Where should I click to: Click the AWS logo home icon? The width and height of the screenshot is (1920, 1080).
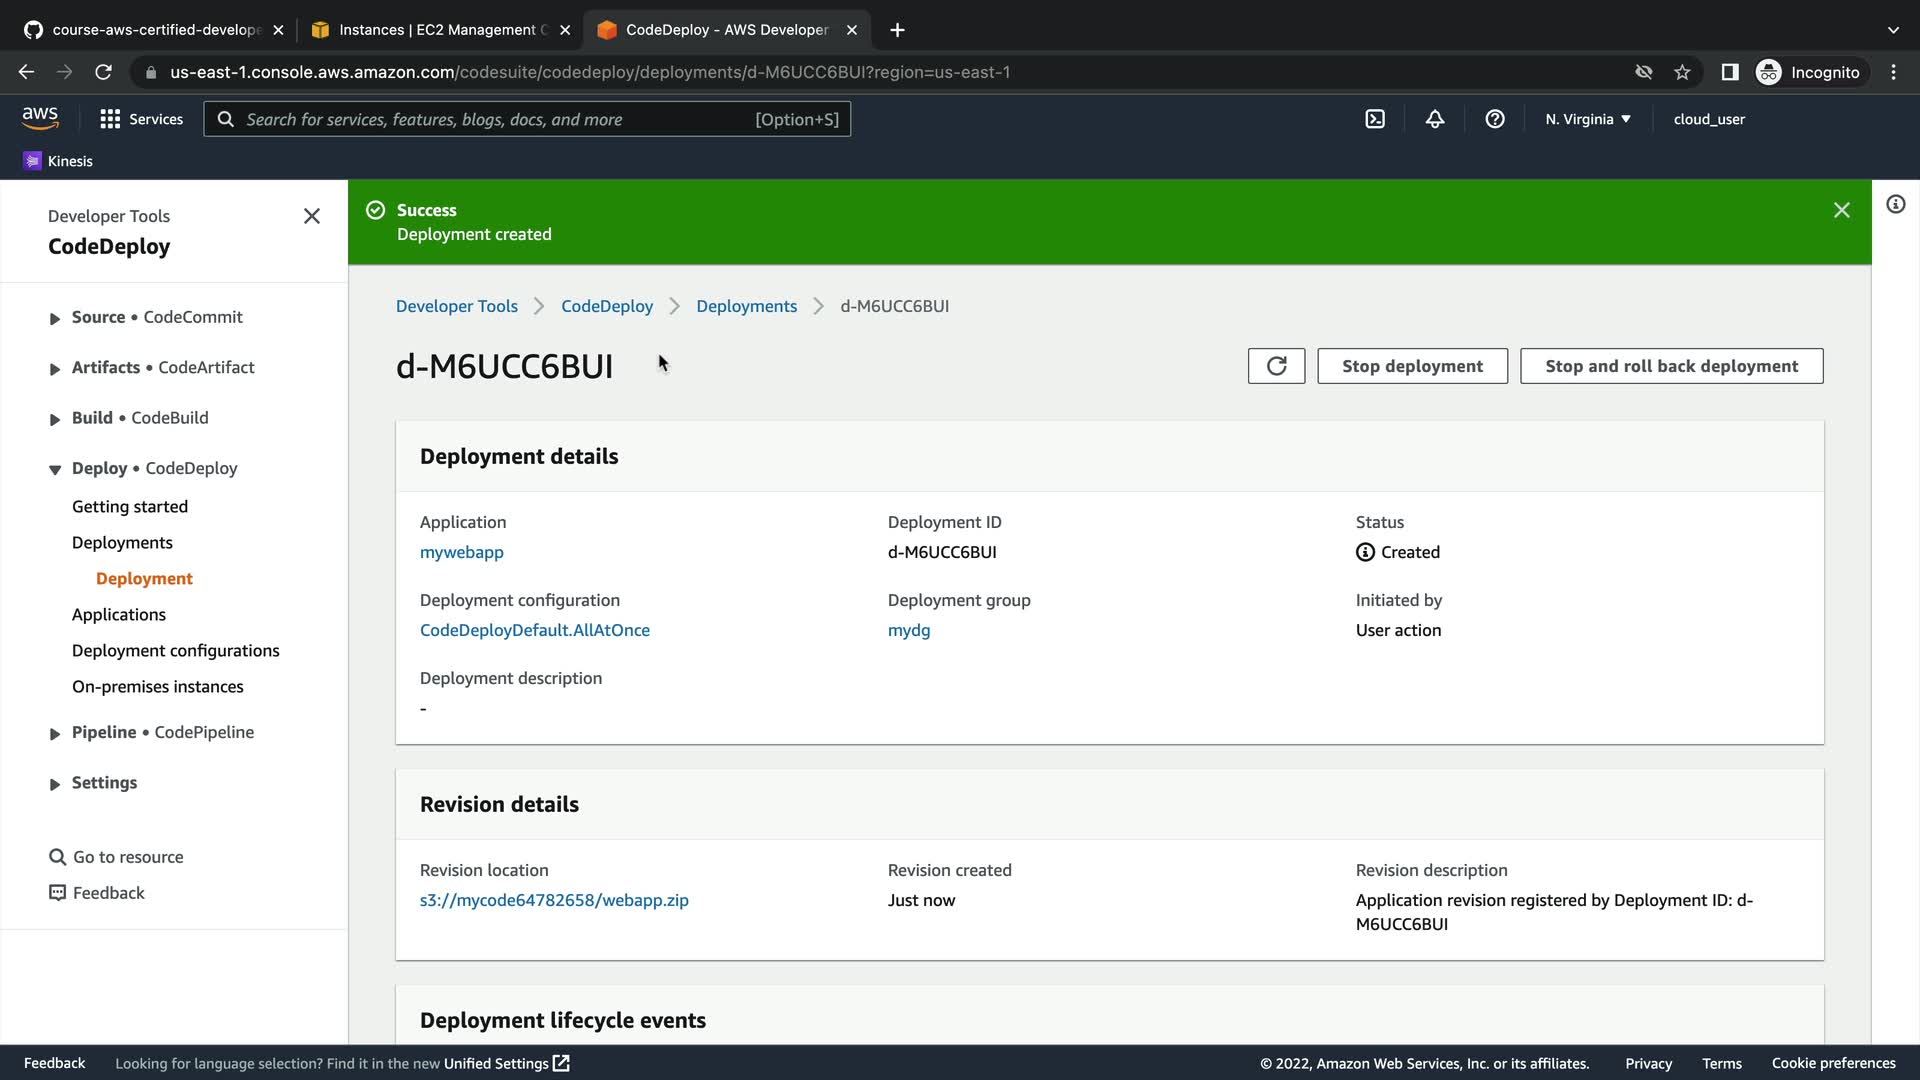coord(40,118)
